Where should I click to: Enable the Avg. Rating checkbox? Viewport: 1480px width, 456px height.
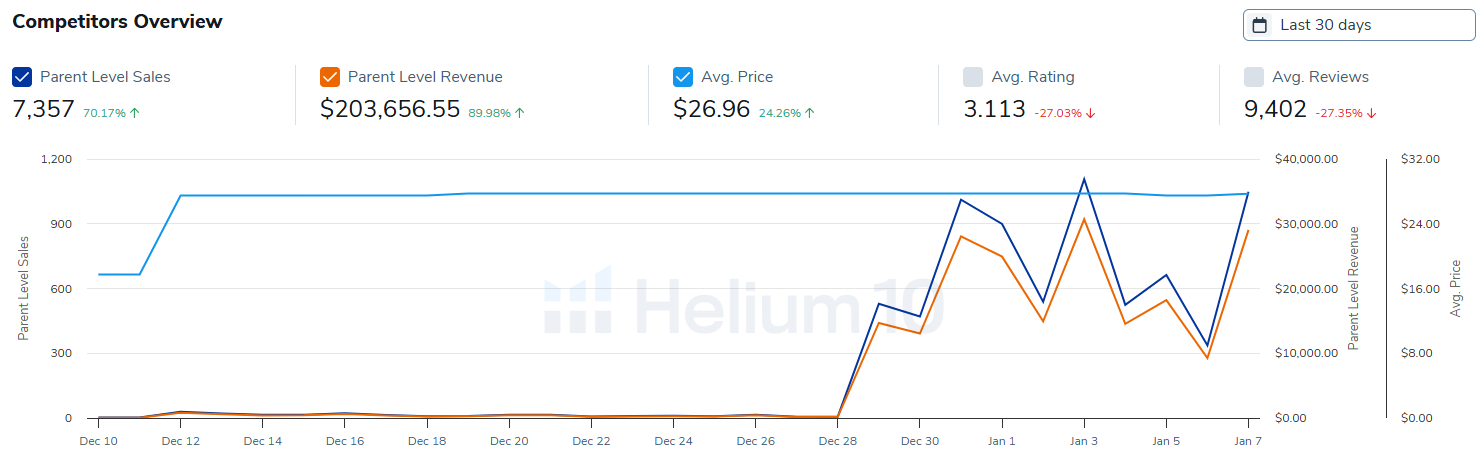972,77
